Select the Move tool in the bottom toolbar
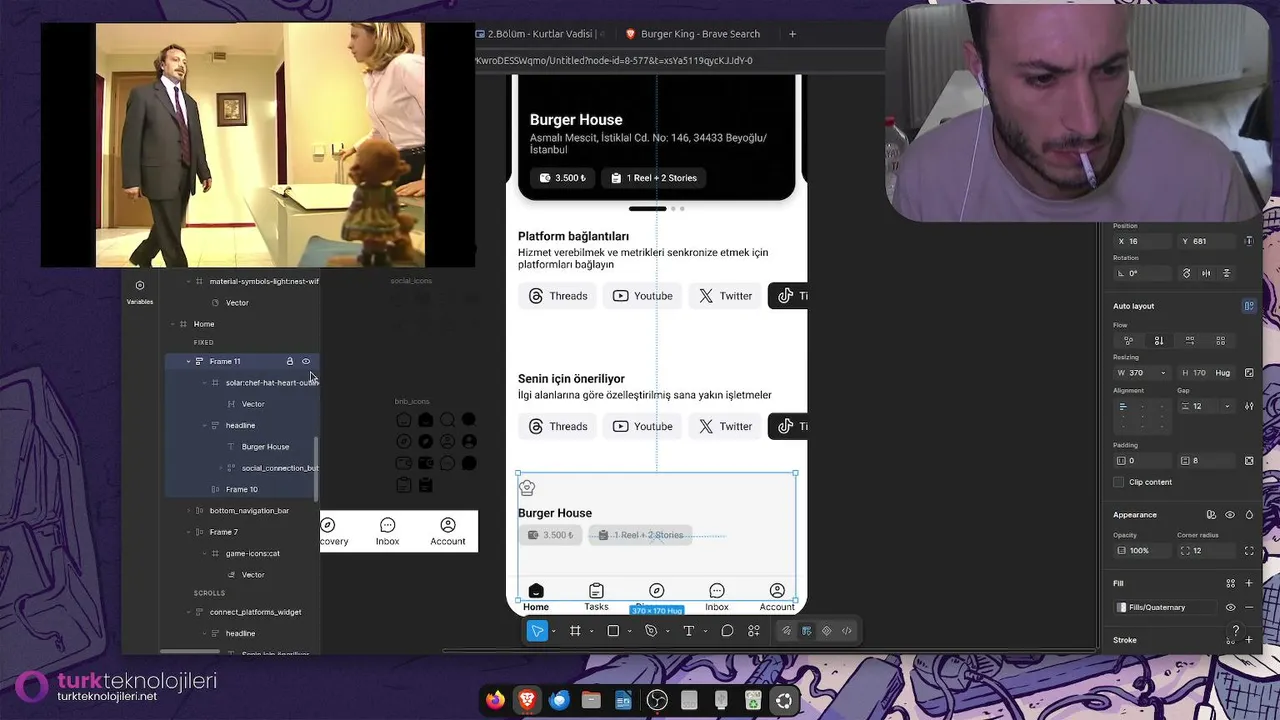 (537, 631)
